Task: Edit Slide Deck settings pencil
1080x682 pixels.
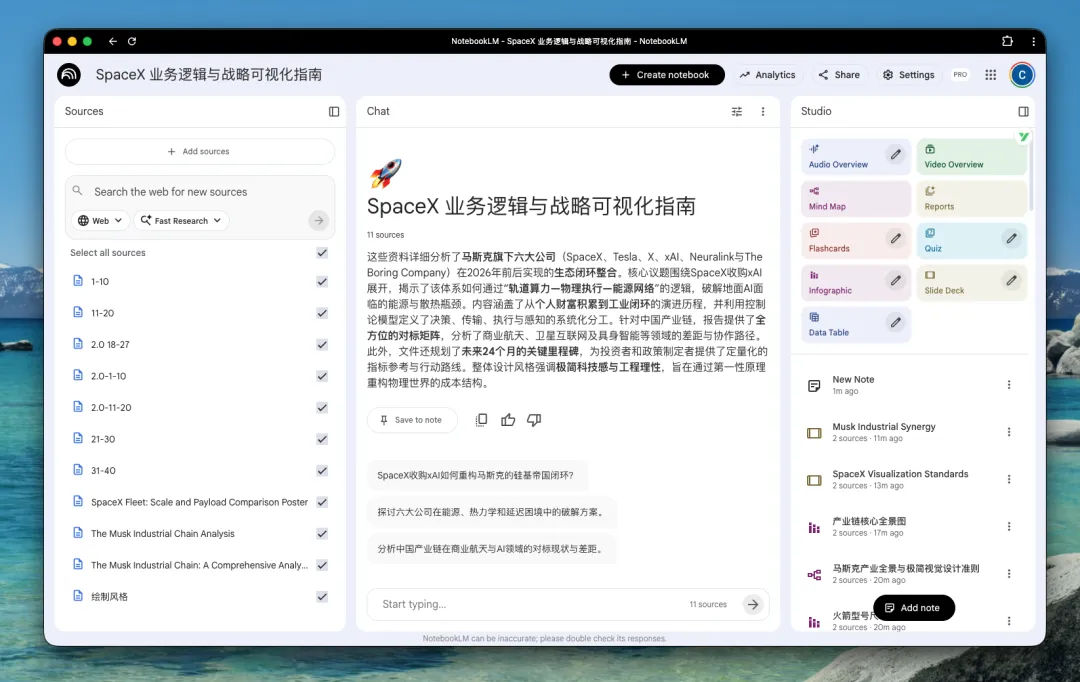Action: [x=1011, y=281]
